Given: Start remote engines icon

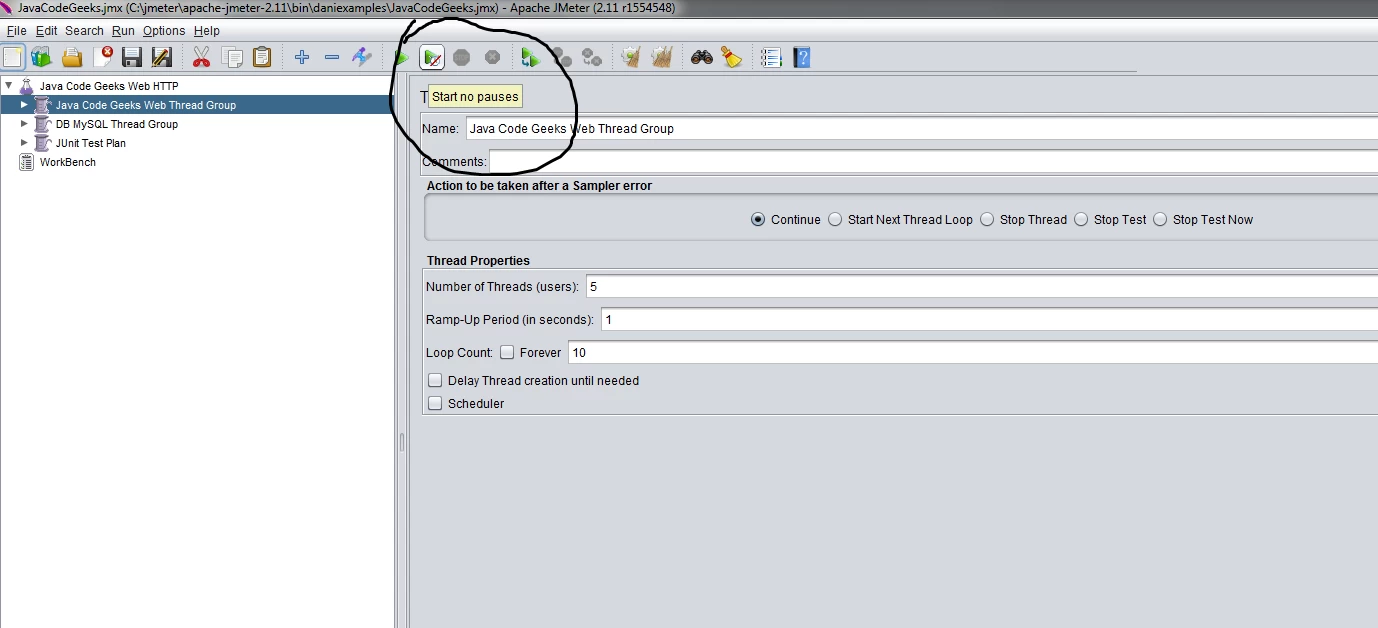Looking at the screenshot, I should coord(531,57).
